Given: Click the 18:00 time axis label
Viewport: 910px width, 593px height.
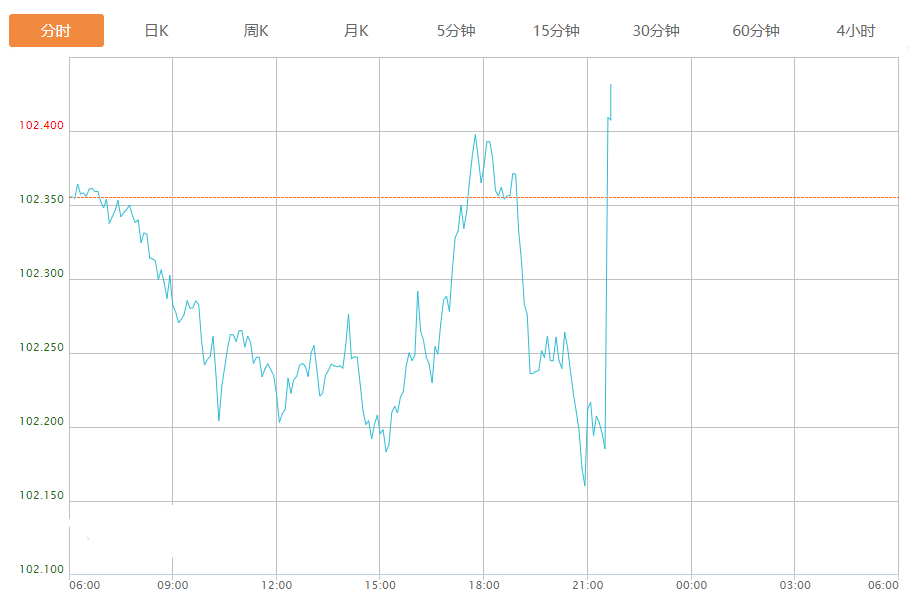Looking at the screenshot, I should pyautogui.click(x=484, y=585).
